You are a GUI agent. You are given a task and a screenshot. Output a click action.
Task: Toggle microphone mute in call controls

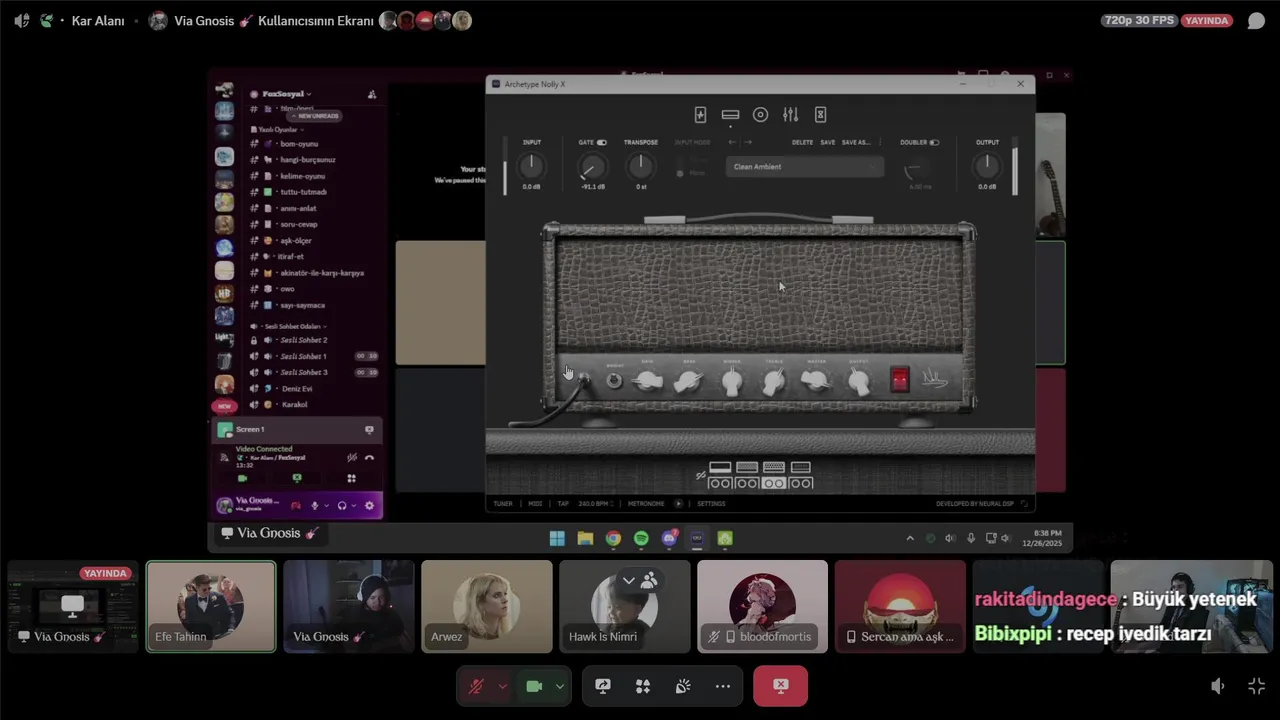(x=477, y=686)
